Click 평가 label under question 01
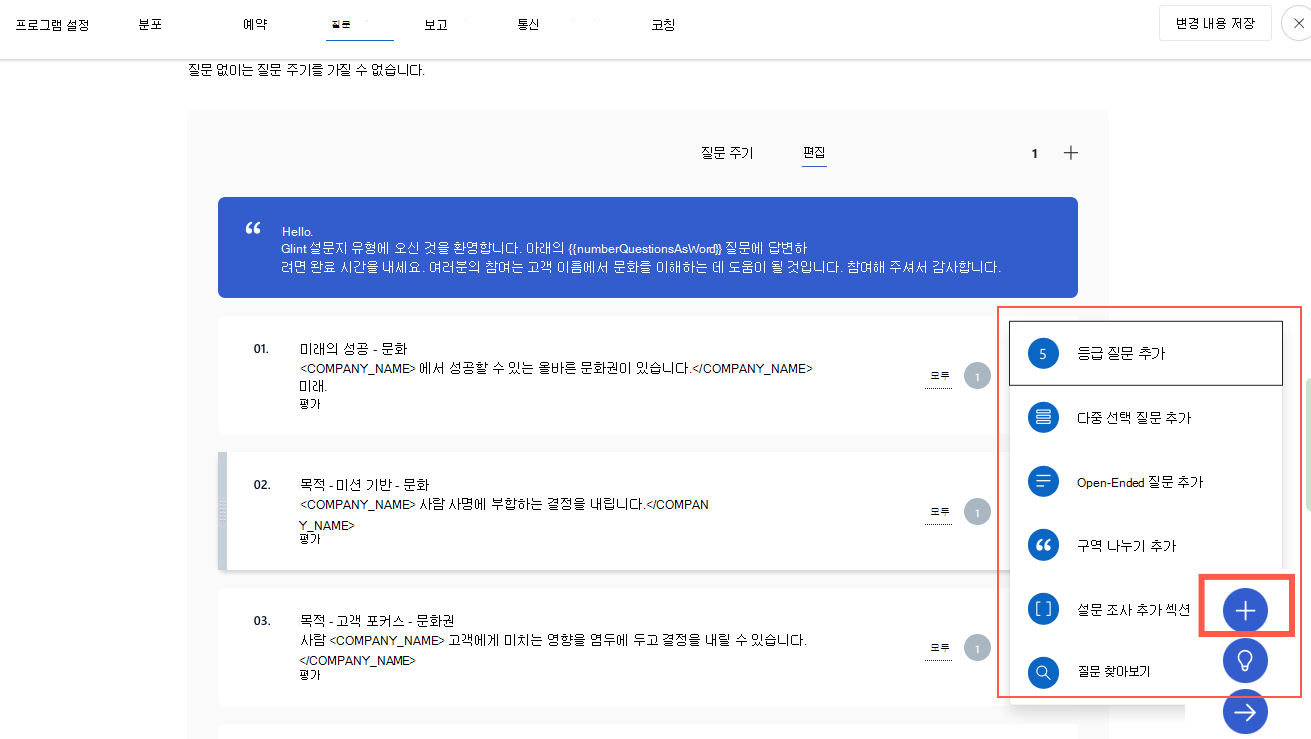Image resolution: width=1311 pixels, height=739 pixels. (310, 404)
